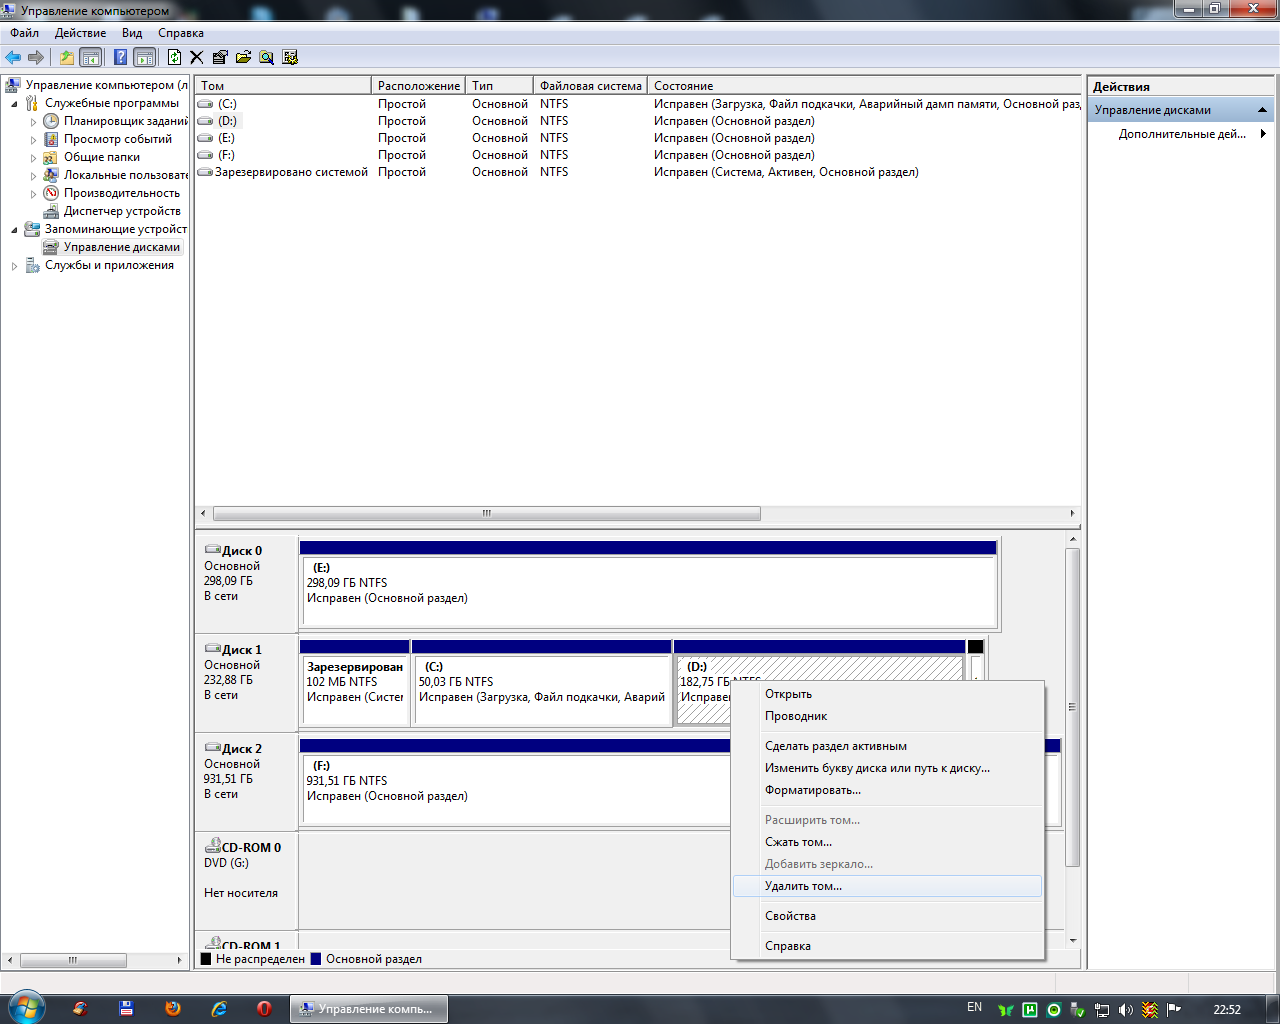
Task: Select the (F:) row in the volume list
Action: pos(638,155)
